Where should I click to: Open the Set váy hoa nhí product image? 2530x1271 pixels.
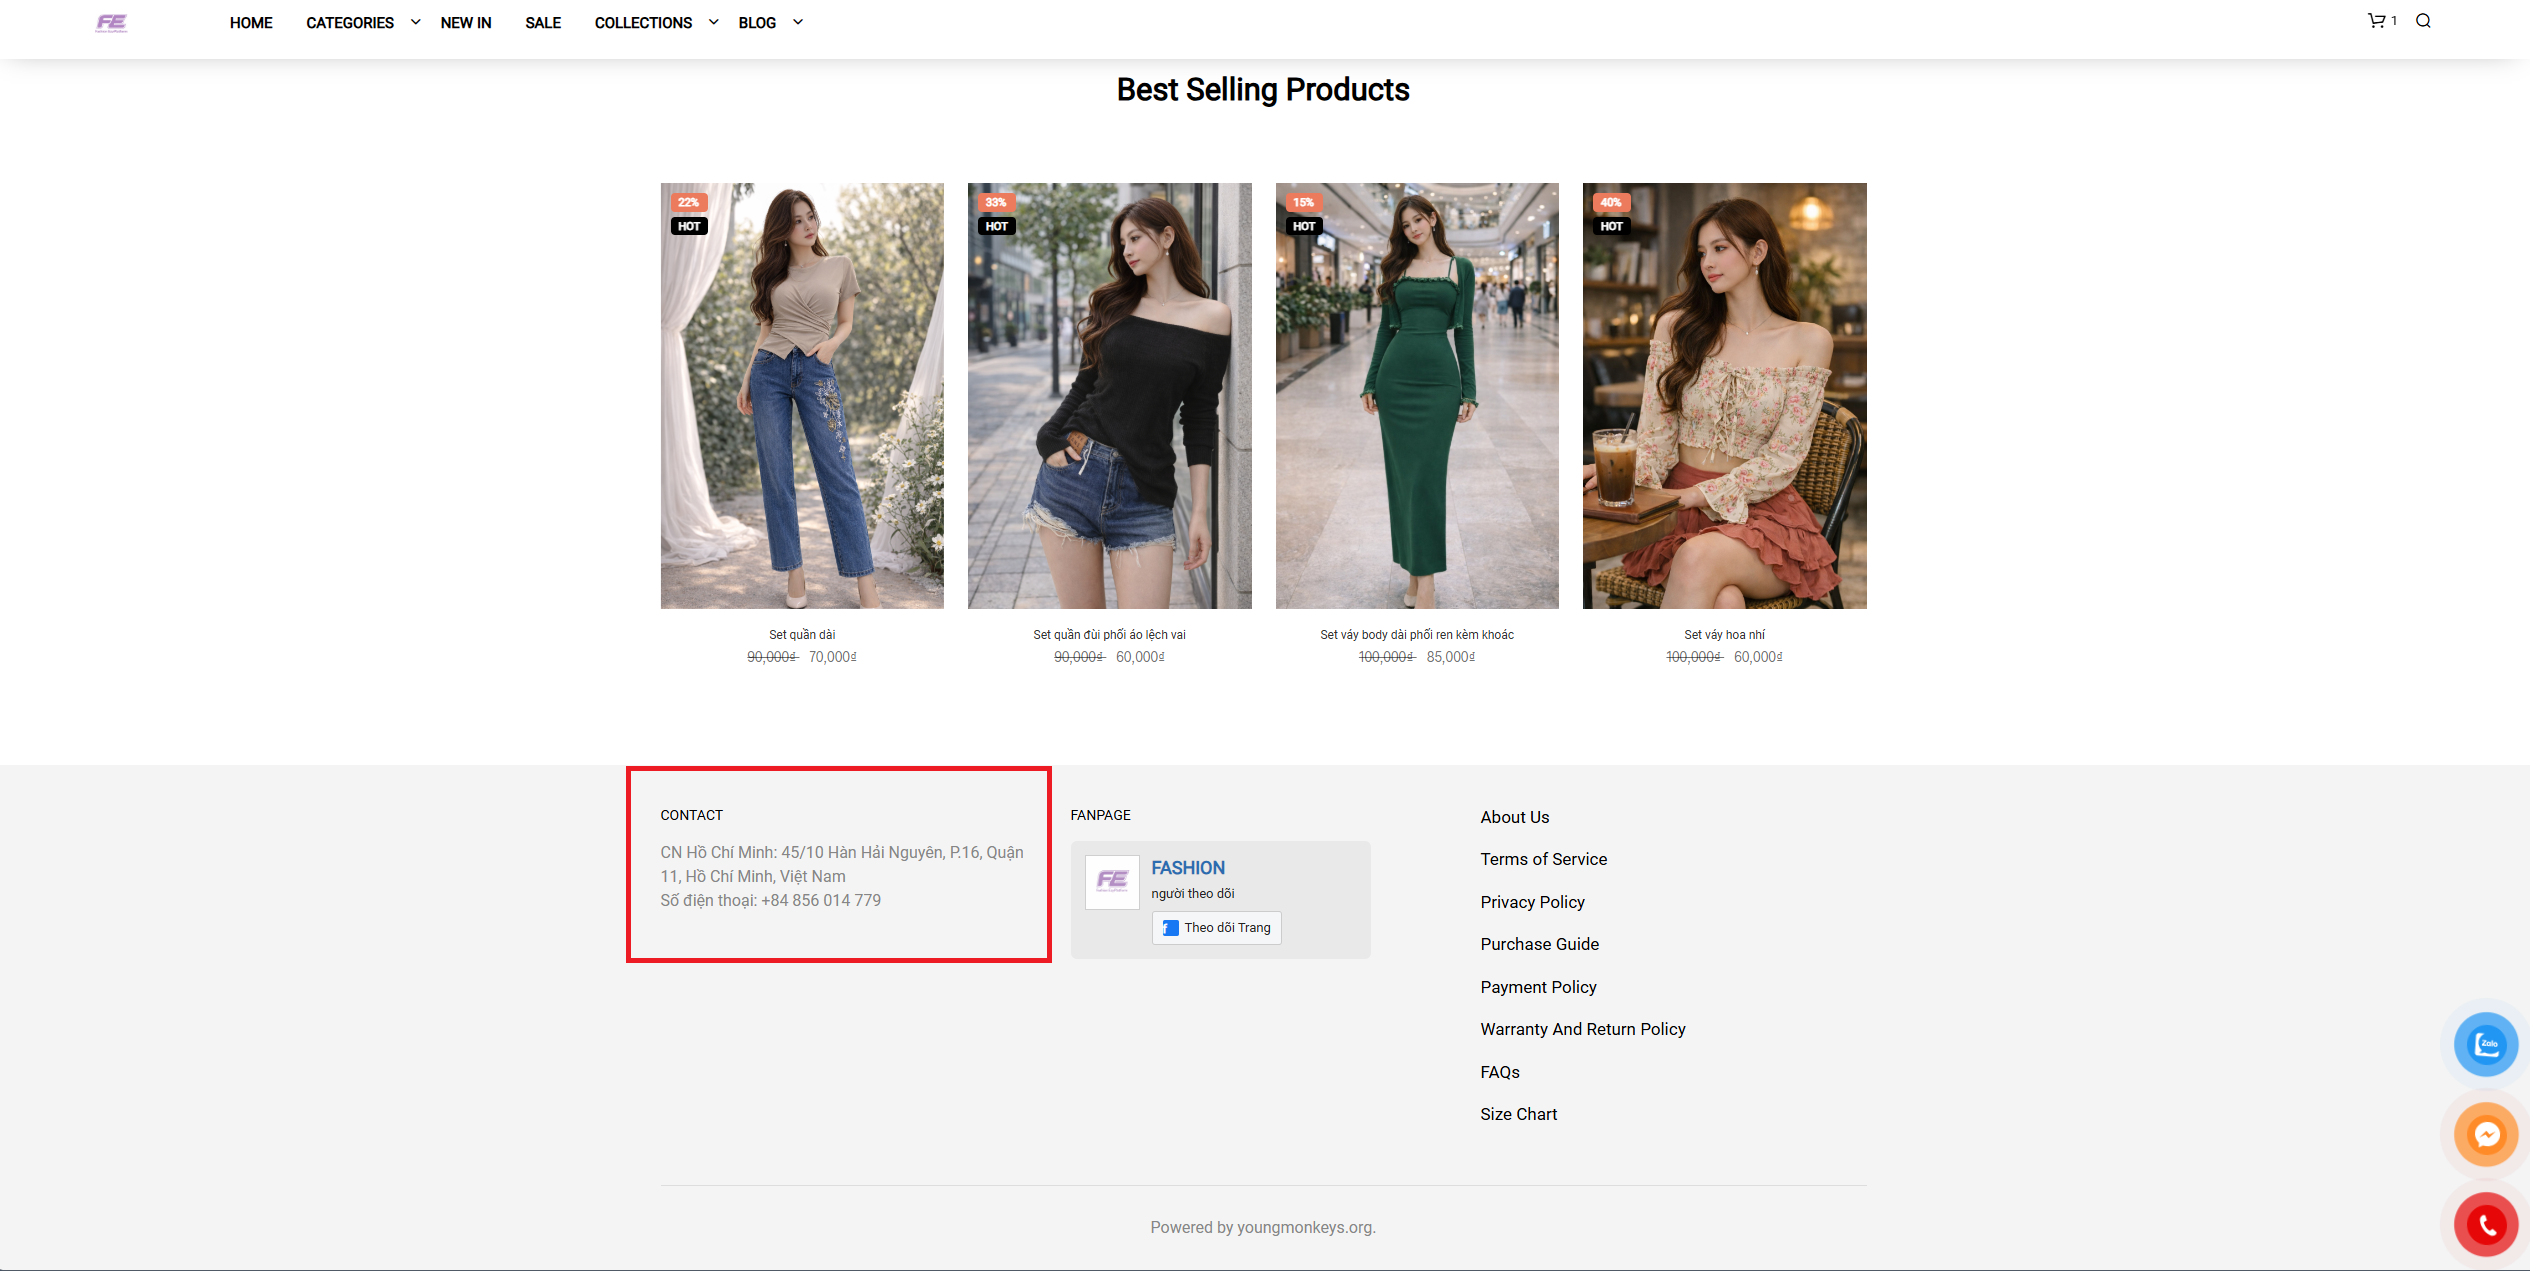[1724, 396]
